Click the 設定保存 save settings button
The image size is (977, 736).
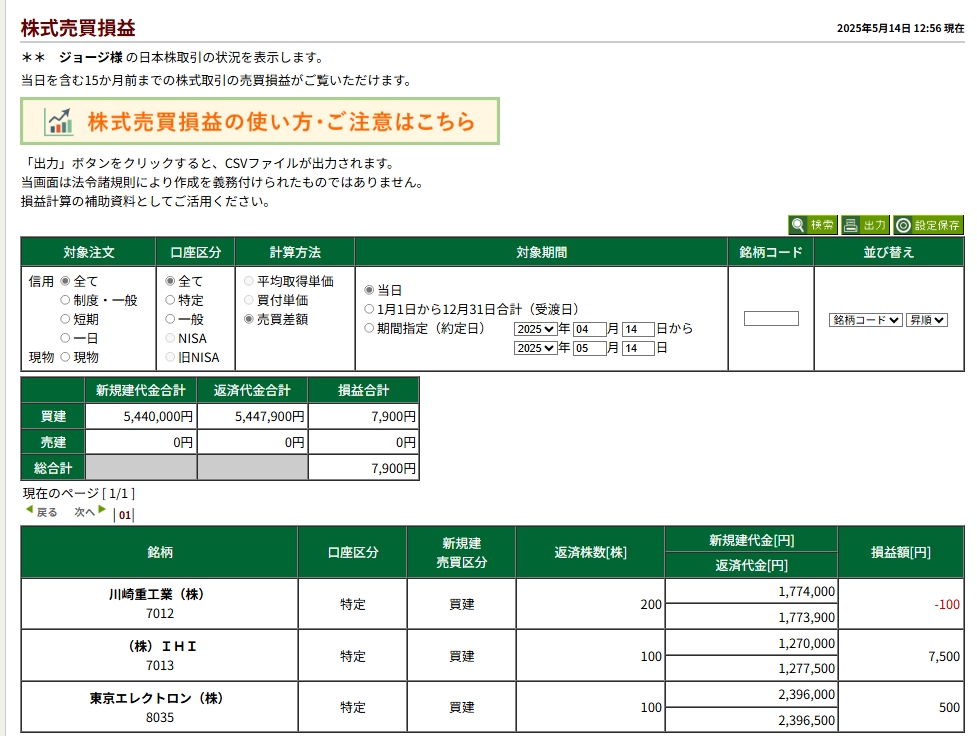pos(928,225)
